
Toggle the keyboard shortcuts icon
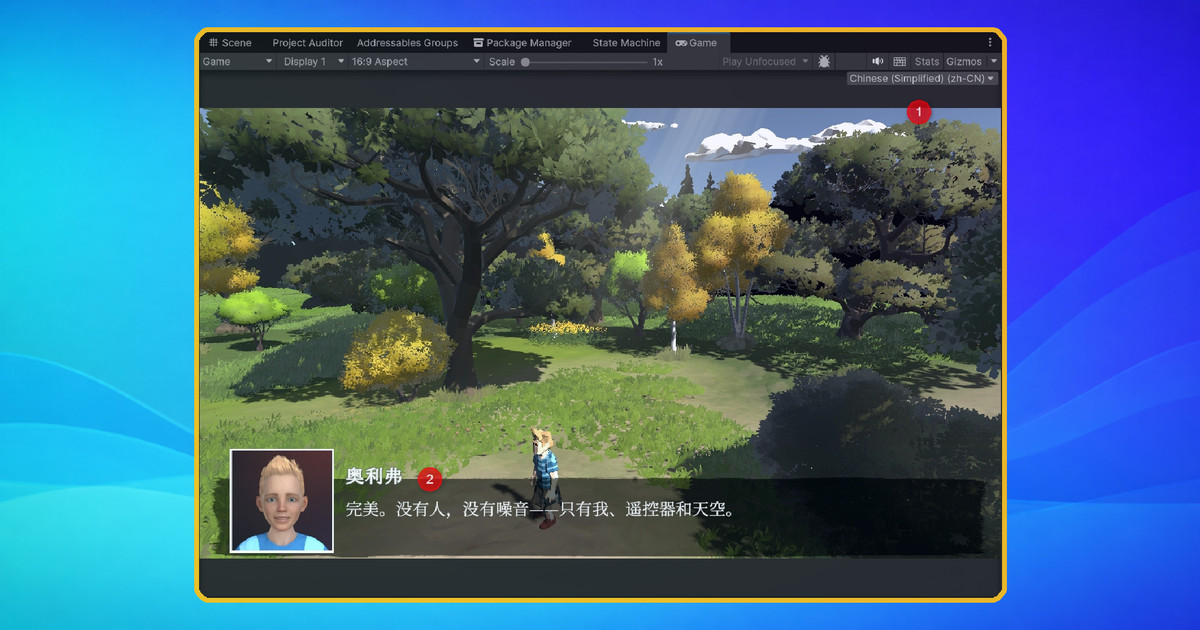click(x=899, y=62)
